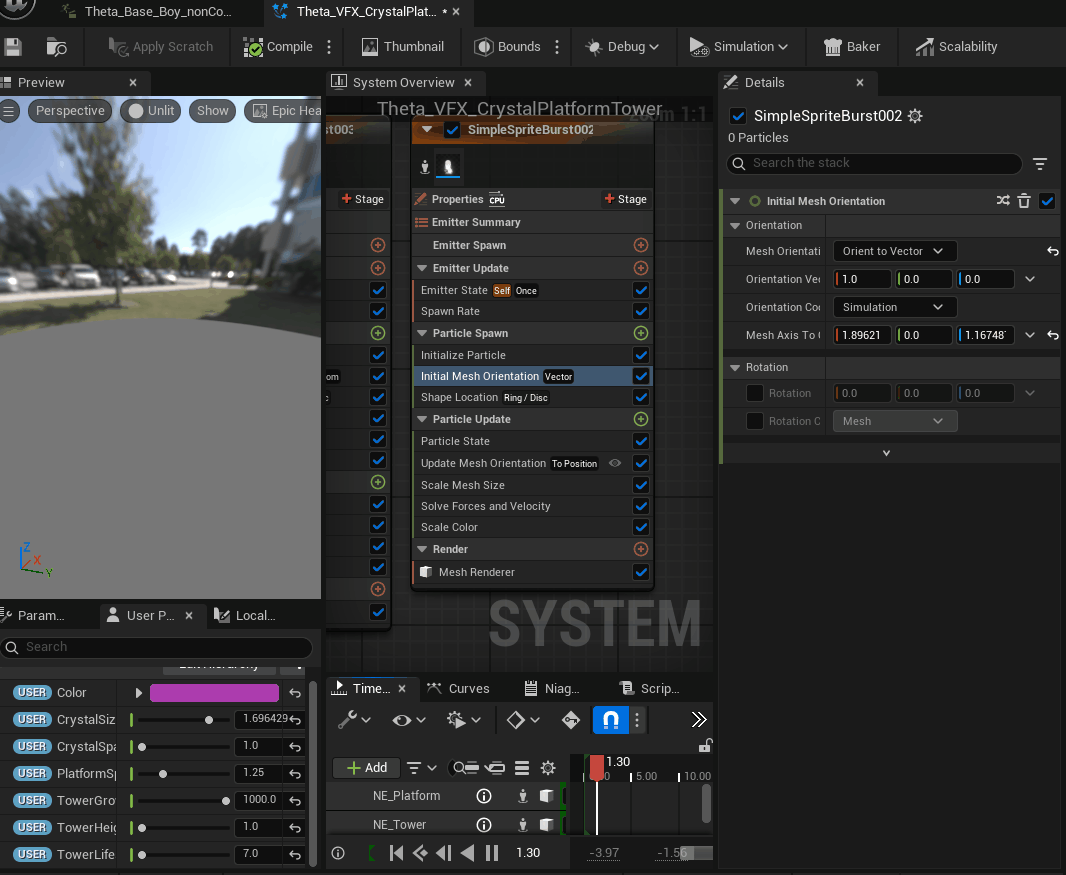The height and width of the screenshot is (875, 1066).
Task: Open timeline settings gear icon
Action: tap(548, 768)
